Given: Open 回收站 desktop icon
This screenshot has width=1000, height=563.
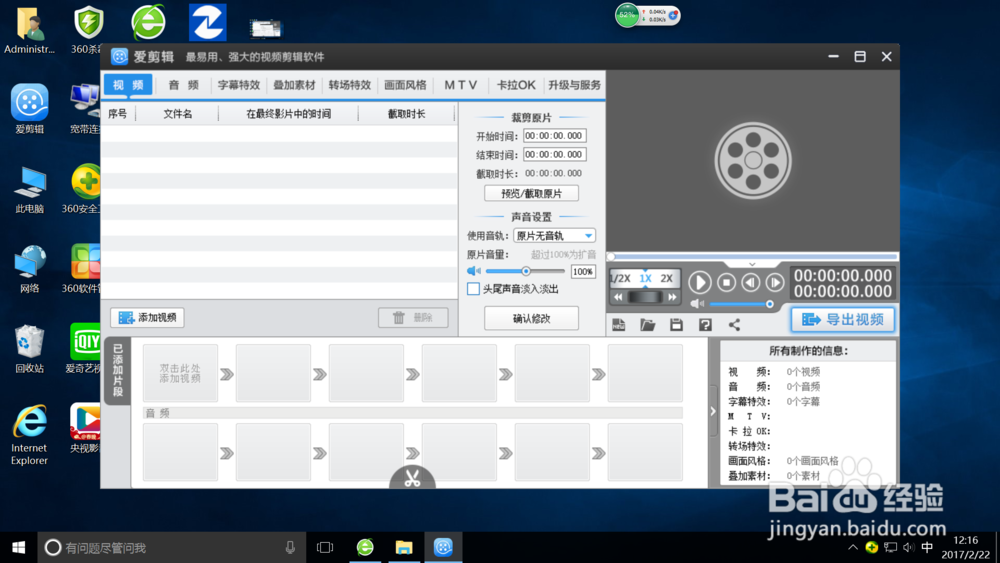Looking at the screenshot, I should click(29, 349).
